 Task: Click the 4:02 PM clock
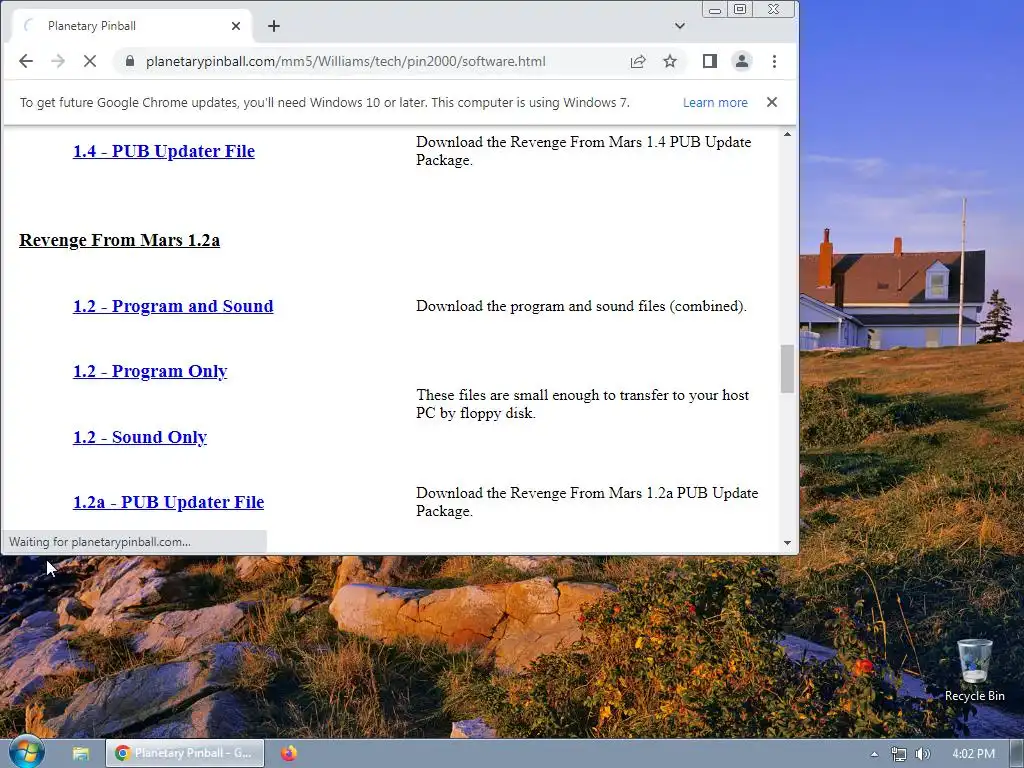[x=973, y=754]
